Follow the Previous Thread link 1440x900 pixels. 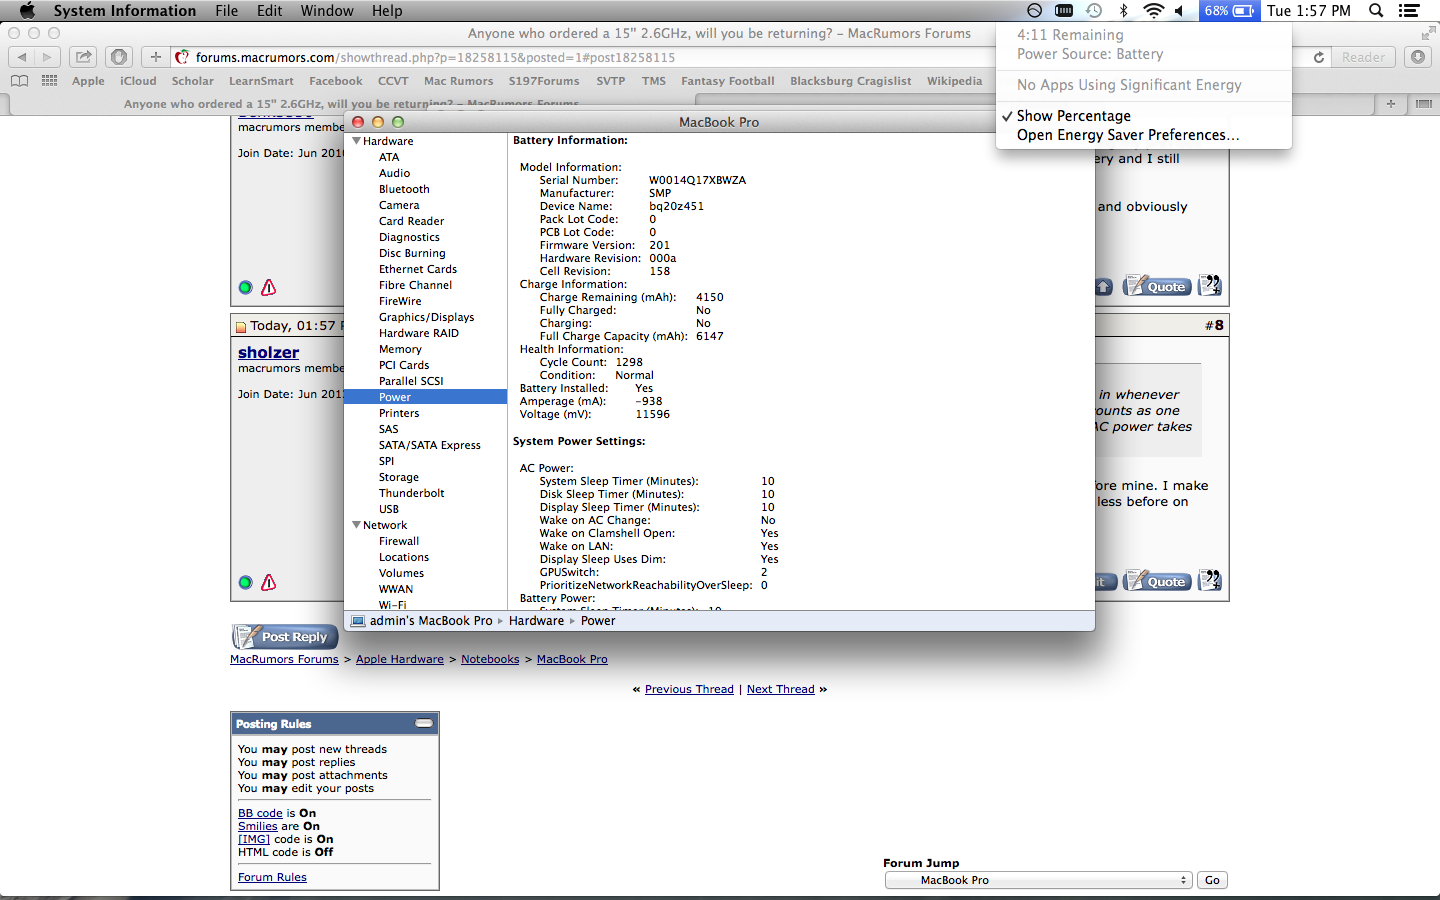(689, 689)
